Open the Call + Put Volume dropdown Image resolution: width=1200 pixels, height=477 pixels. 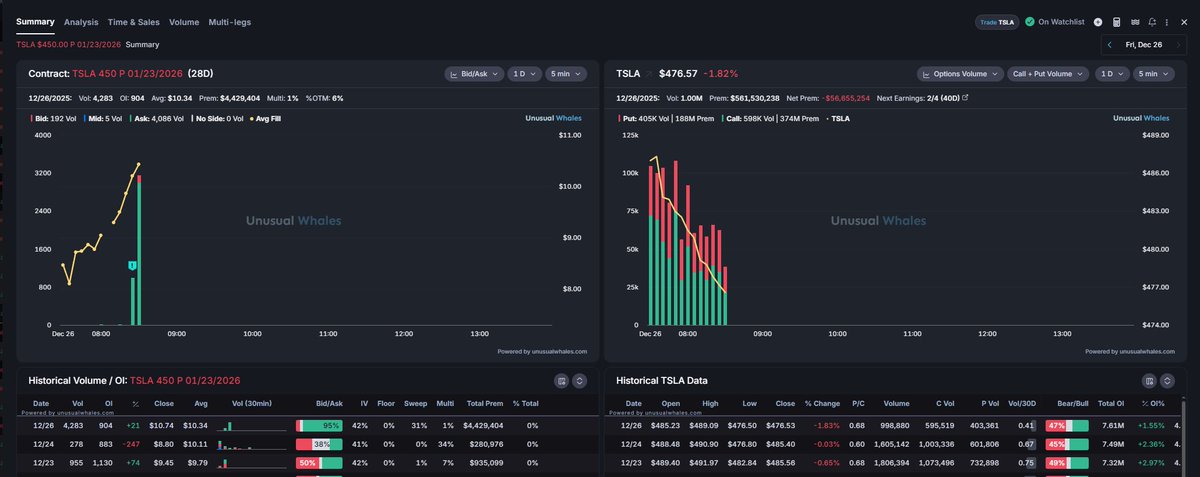click(x=1047, y=74)
